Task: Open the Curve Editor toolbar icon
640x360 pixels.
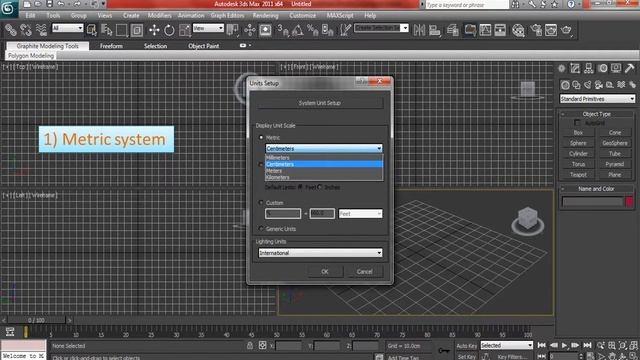Action: click(x=485, y=30)
